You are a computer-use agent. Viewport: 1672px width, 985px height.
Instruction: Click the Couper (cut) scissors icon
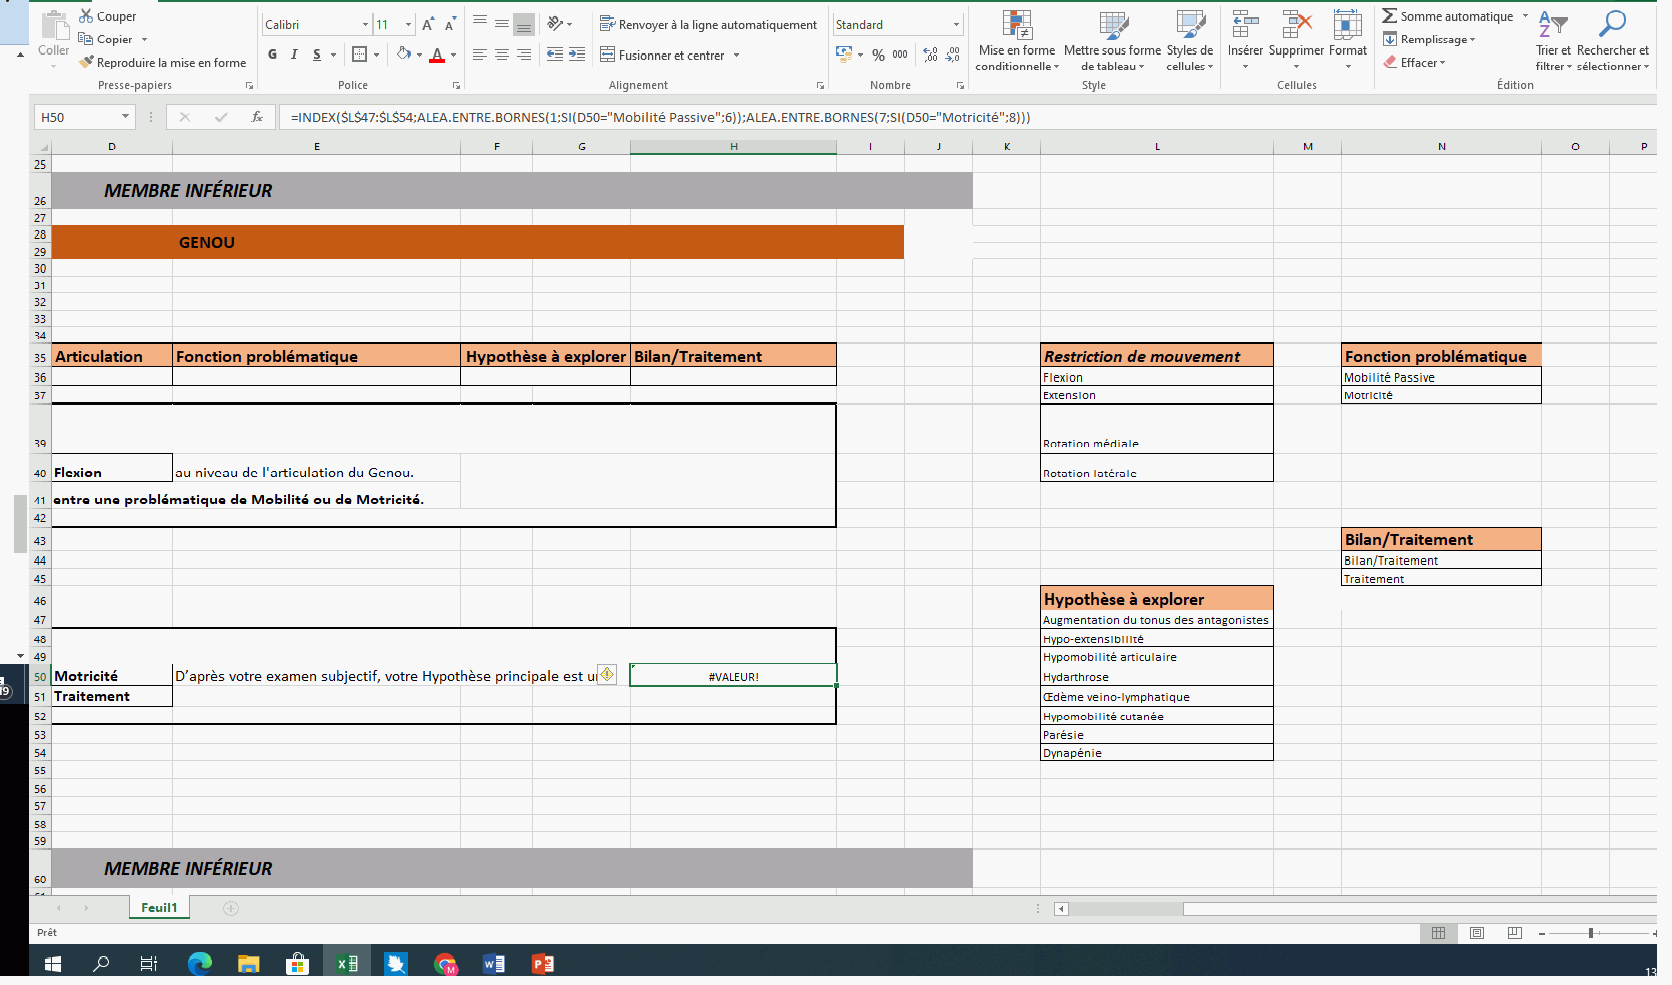[86, 16]
